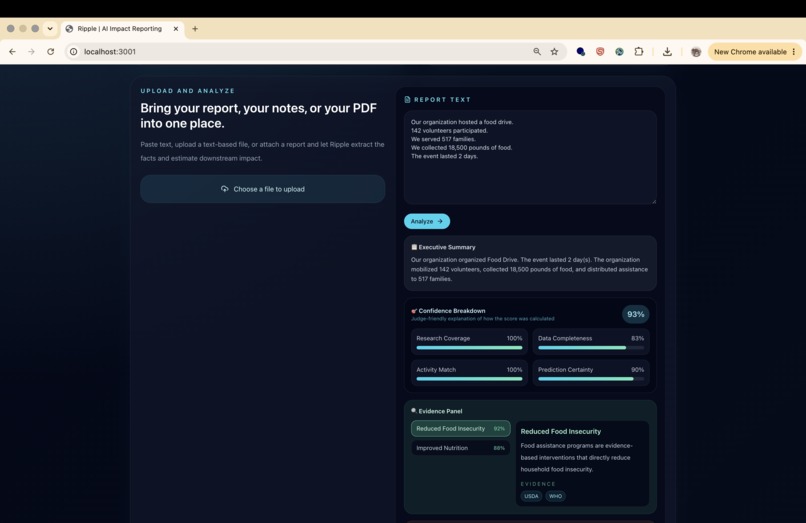806x523 pixels.
Task: Click the browser forward arrow
Action: (x=31, y=51)
